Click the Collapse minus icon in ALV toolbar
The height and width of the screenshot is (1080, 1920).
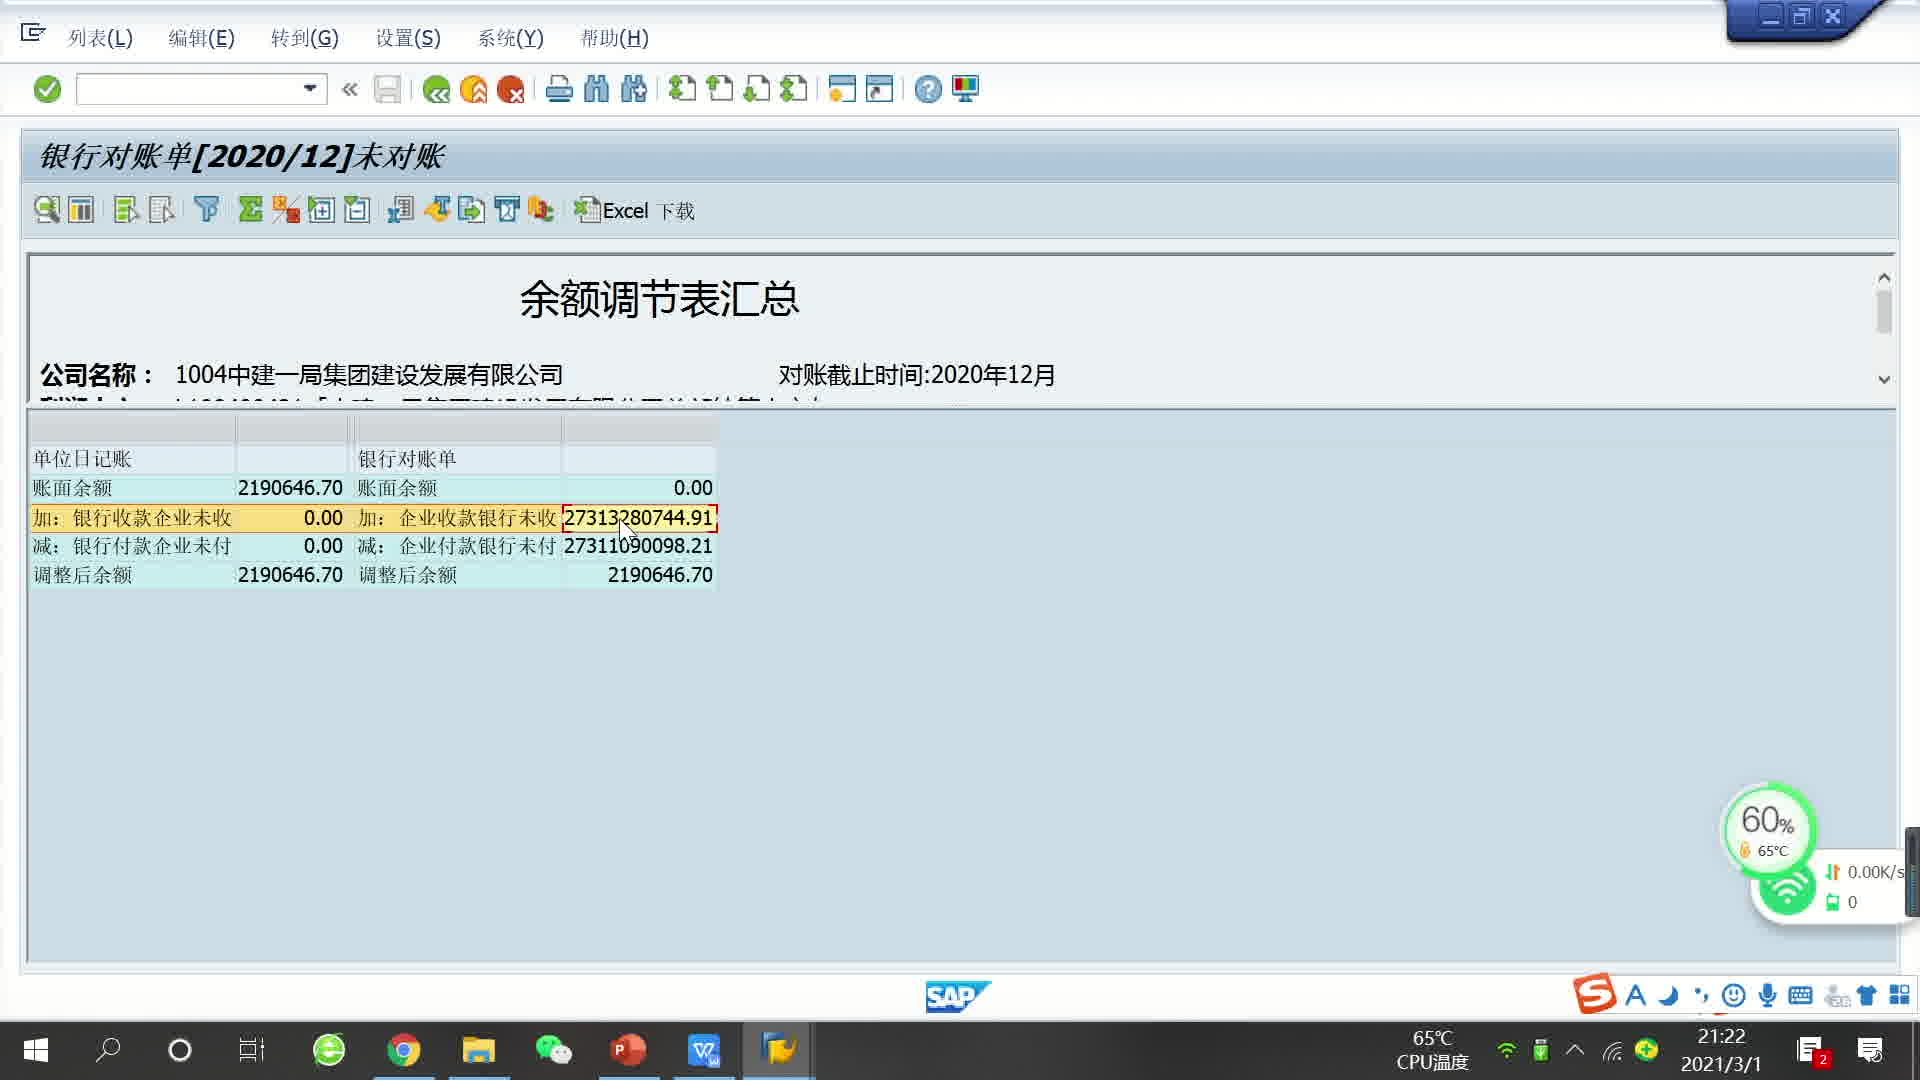point(357,210)
